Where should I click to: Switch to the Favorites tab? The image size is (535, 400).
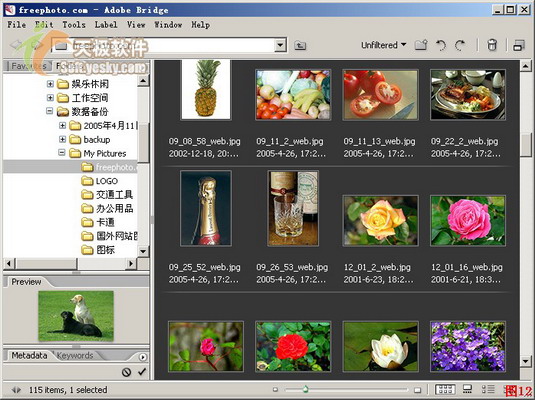(x=29, y=66)
